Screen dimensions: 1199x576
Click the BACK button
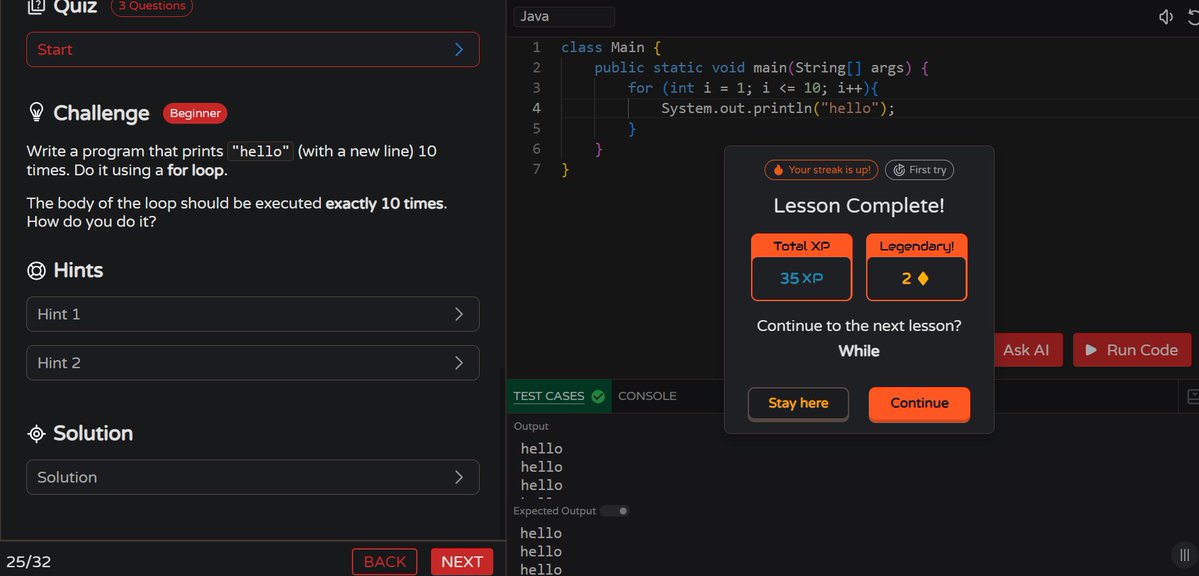coord(385,562)
